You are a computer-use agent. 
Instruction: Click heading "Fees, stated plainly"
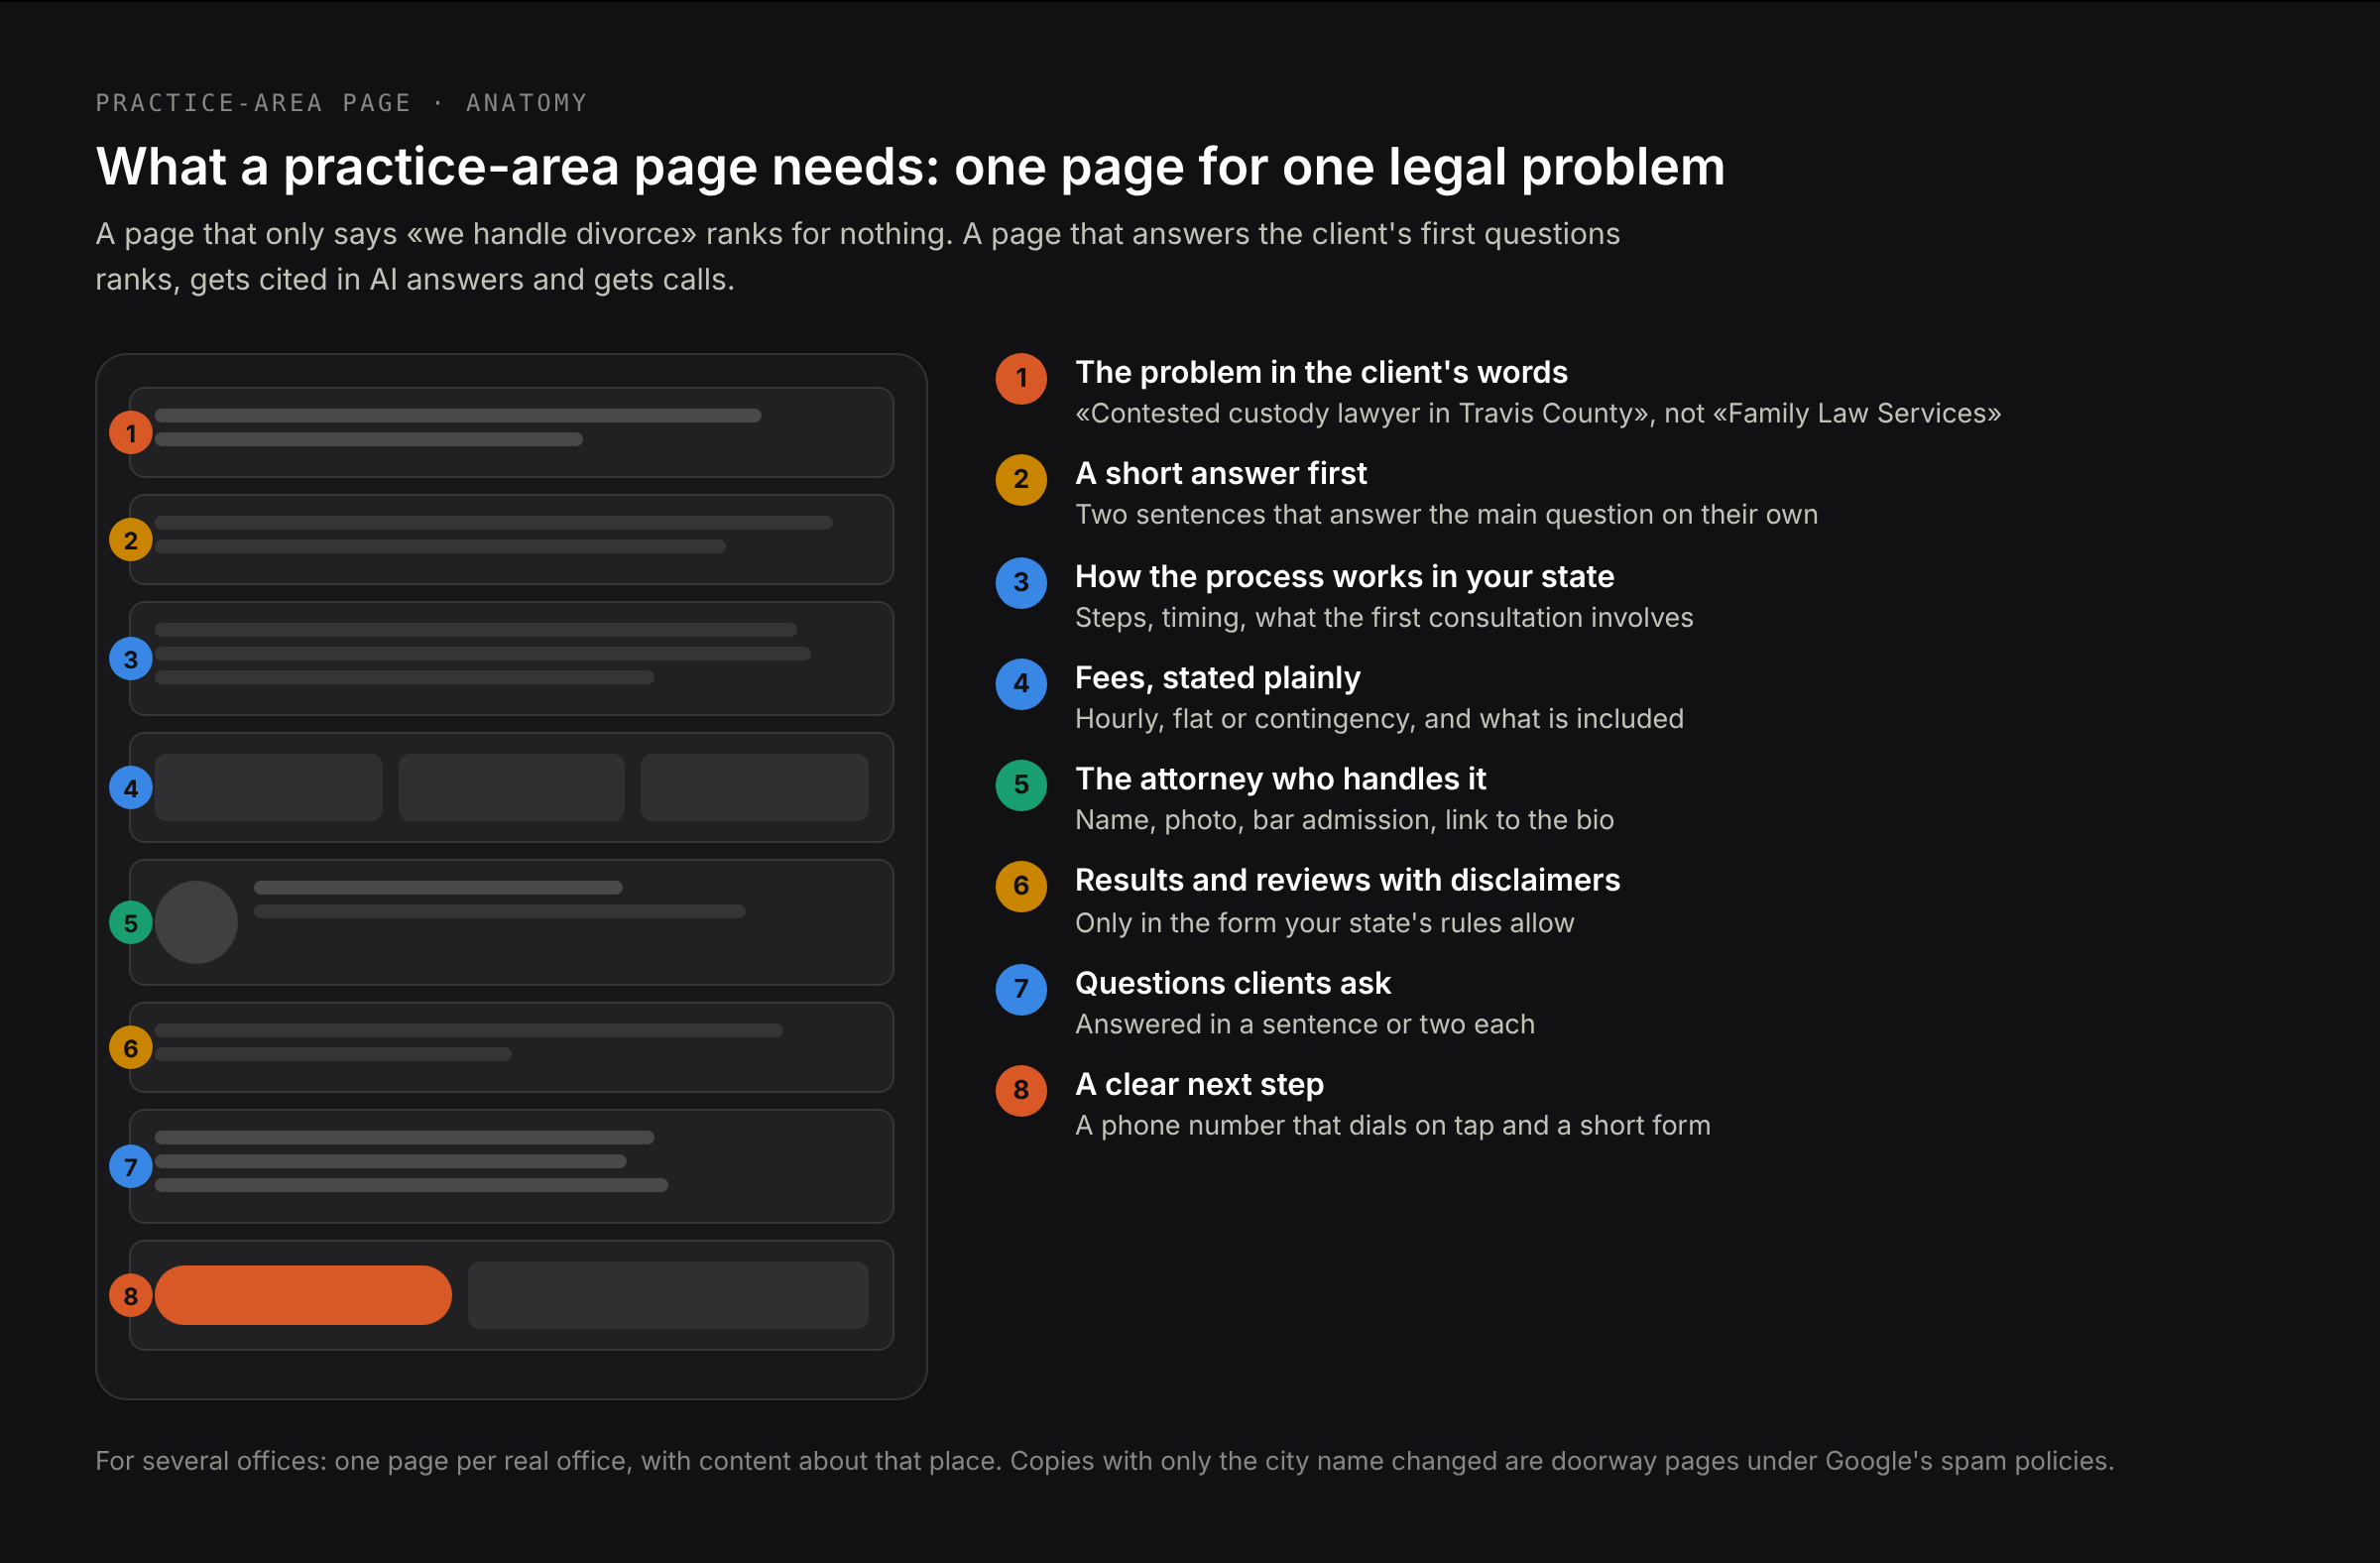pos(1218,678)
